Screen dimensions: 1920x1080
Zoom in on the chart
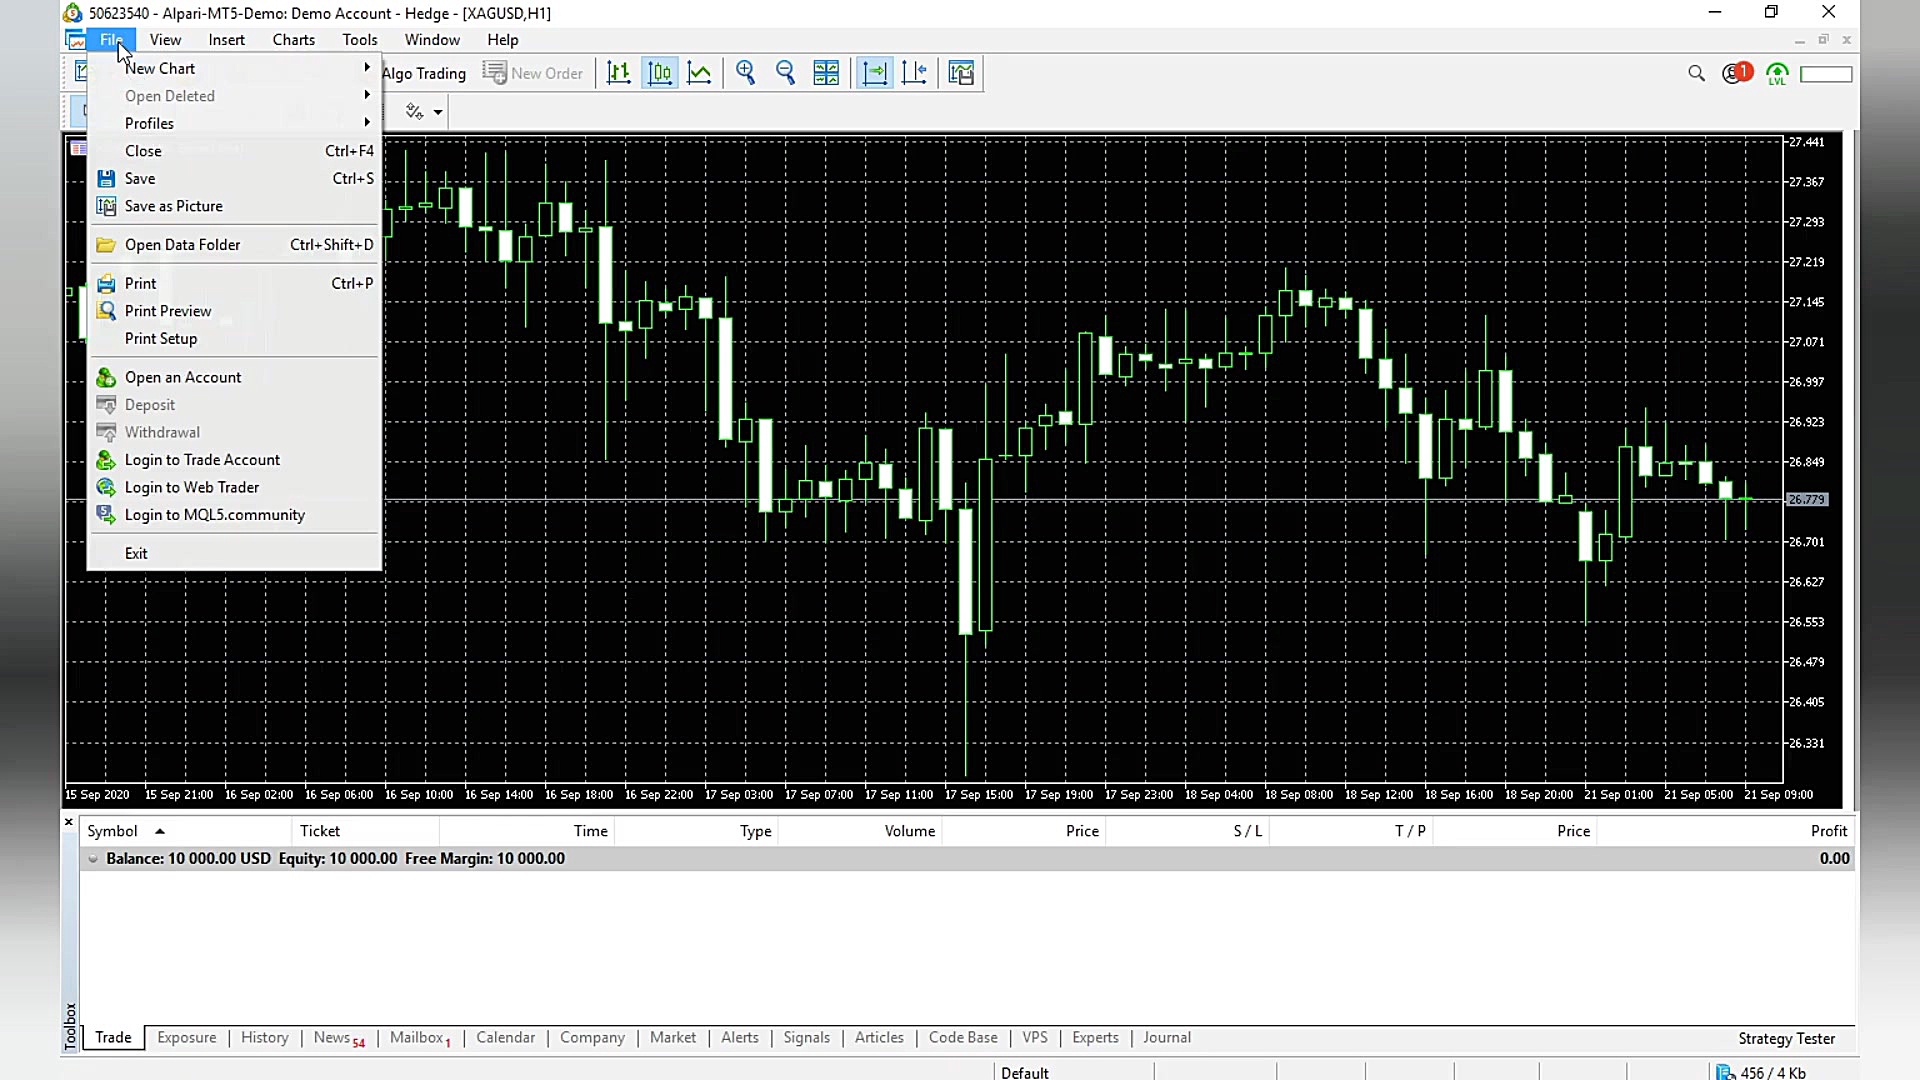point(746,73)
